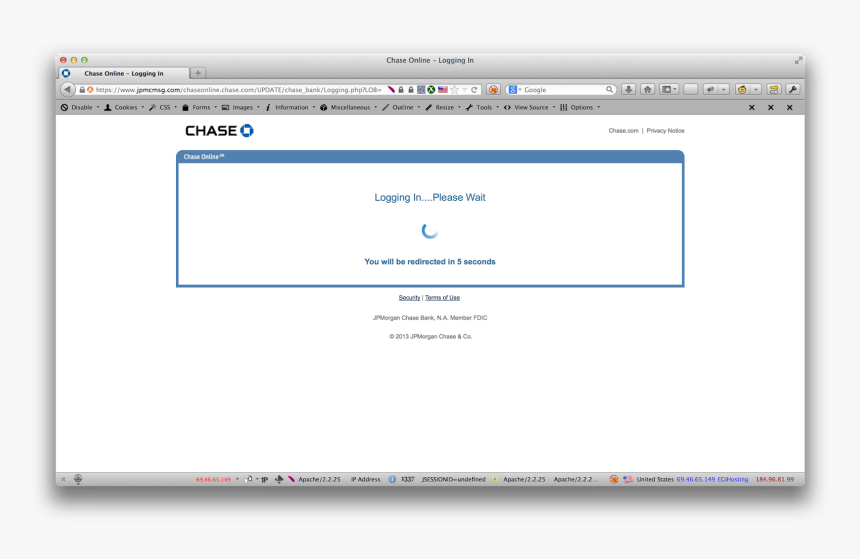Expand the Cookies dropdown menu

(x=125, y=107)
